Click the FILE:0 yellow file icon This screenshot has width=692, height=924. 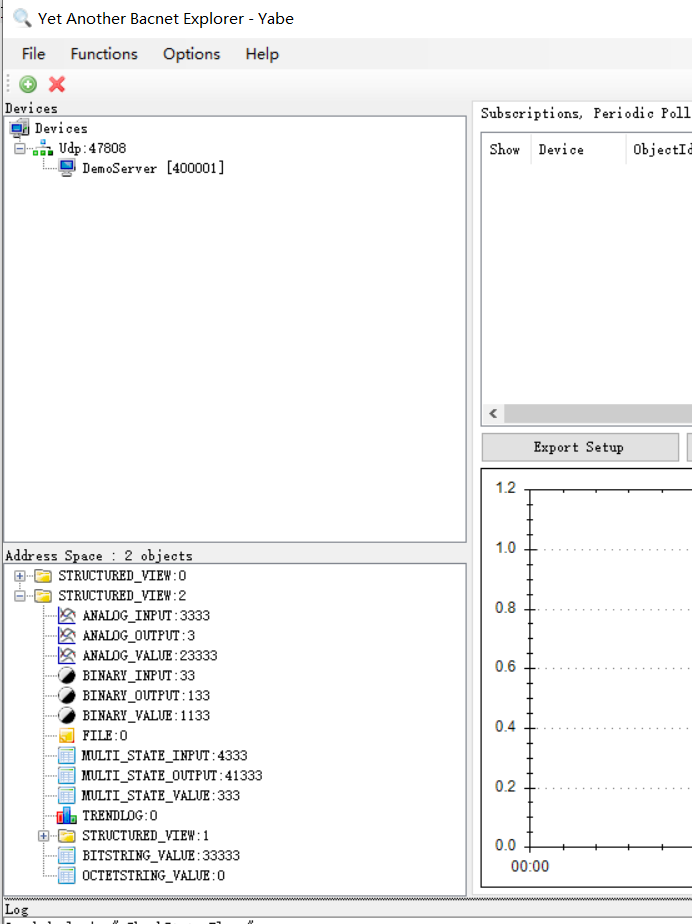[x=67, y=736]
